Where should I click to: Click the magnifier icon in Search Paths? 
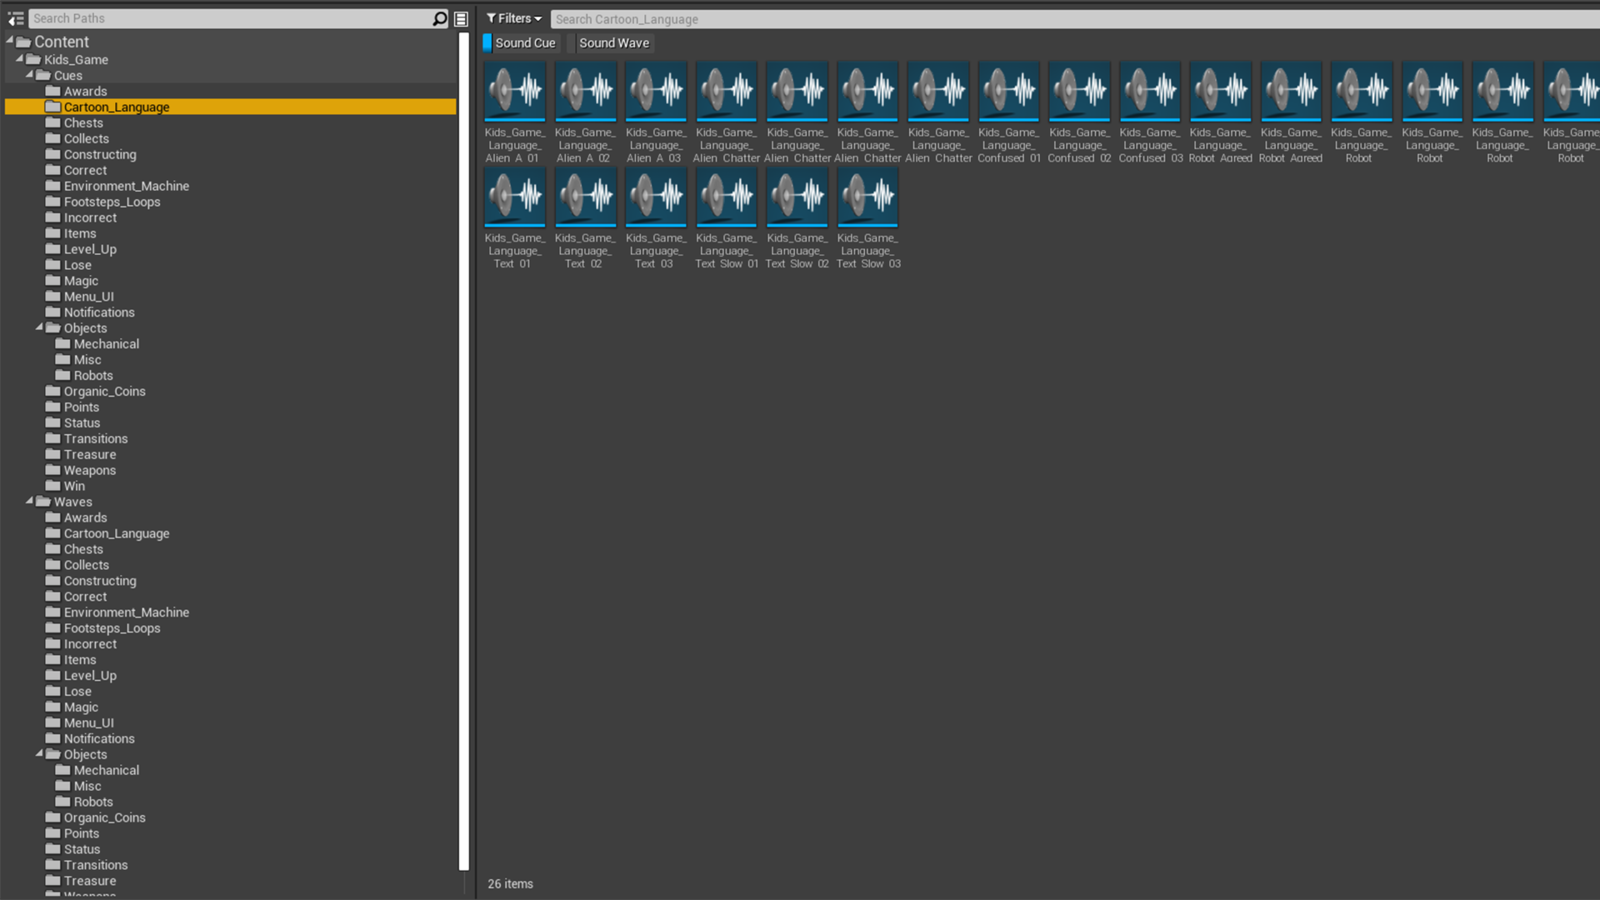pos(439,19)
